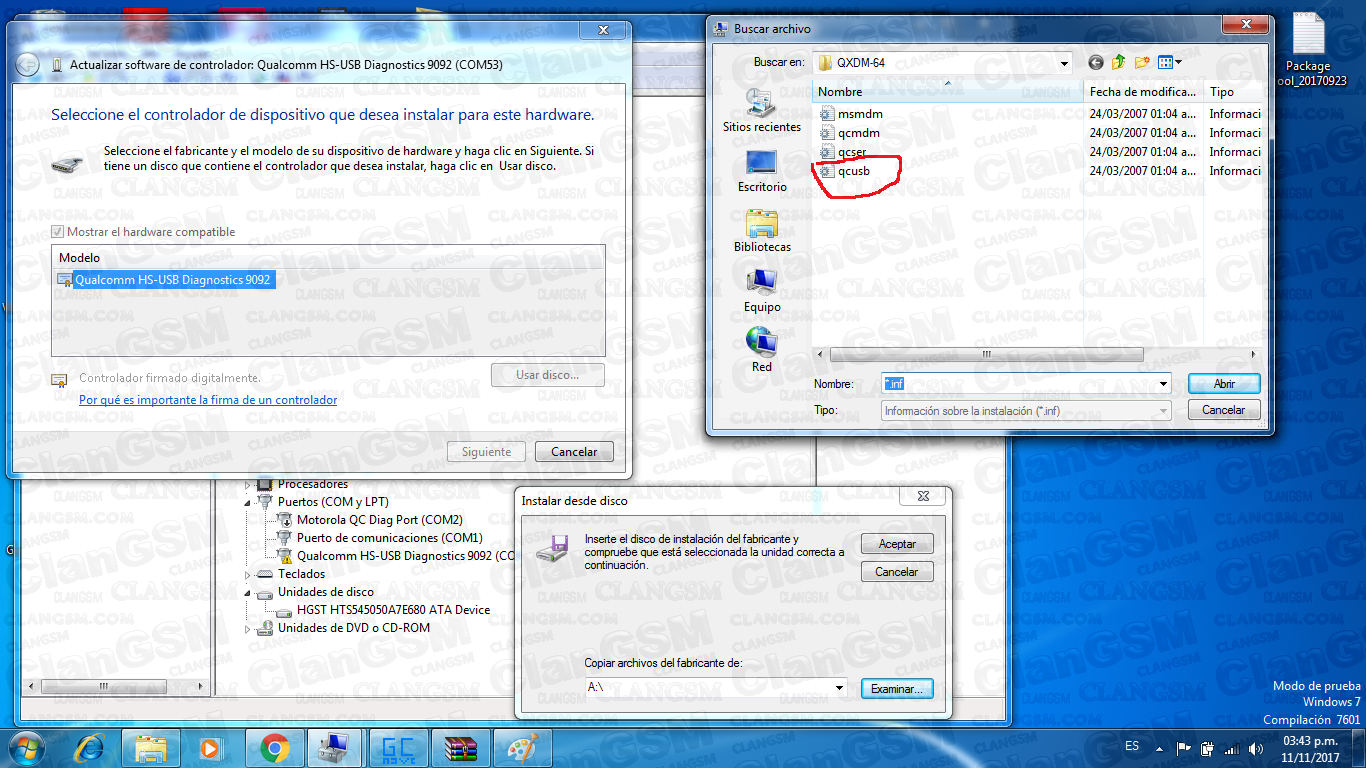Screen dimensions: 1366x768
Task: Go back to previous folder in Buscar archivo
Action: 1095,62
